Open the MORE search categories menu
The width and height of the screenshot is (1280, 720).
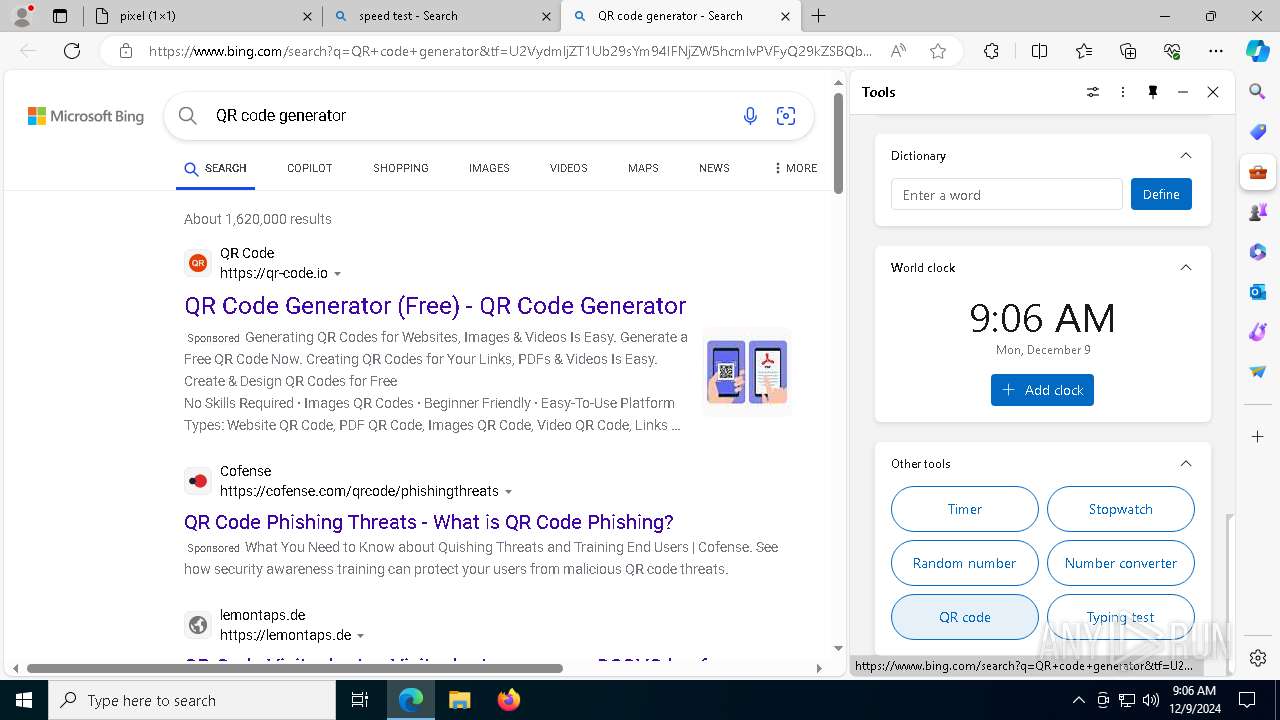(x=796, y=168)
